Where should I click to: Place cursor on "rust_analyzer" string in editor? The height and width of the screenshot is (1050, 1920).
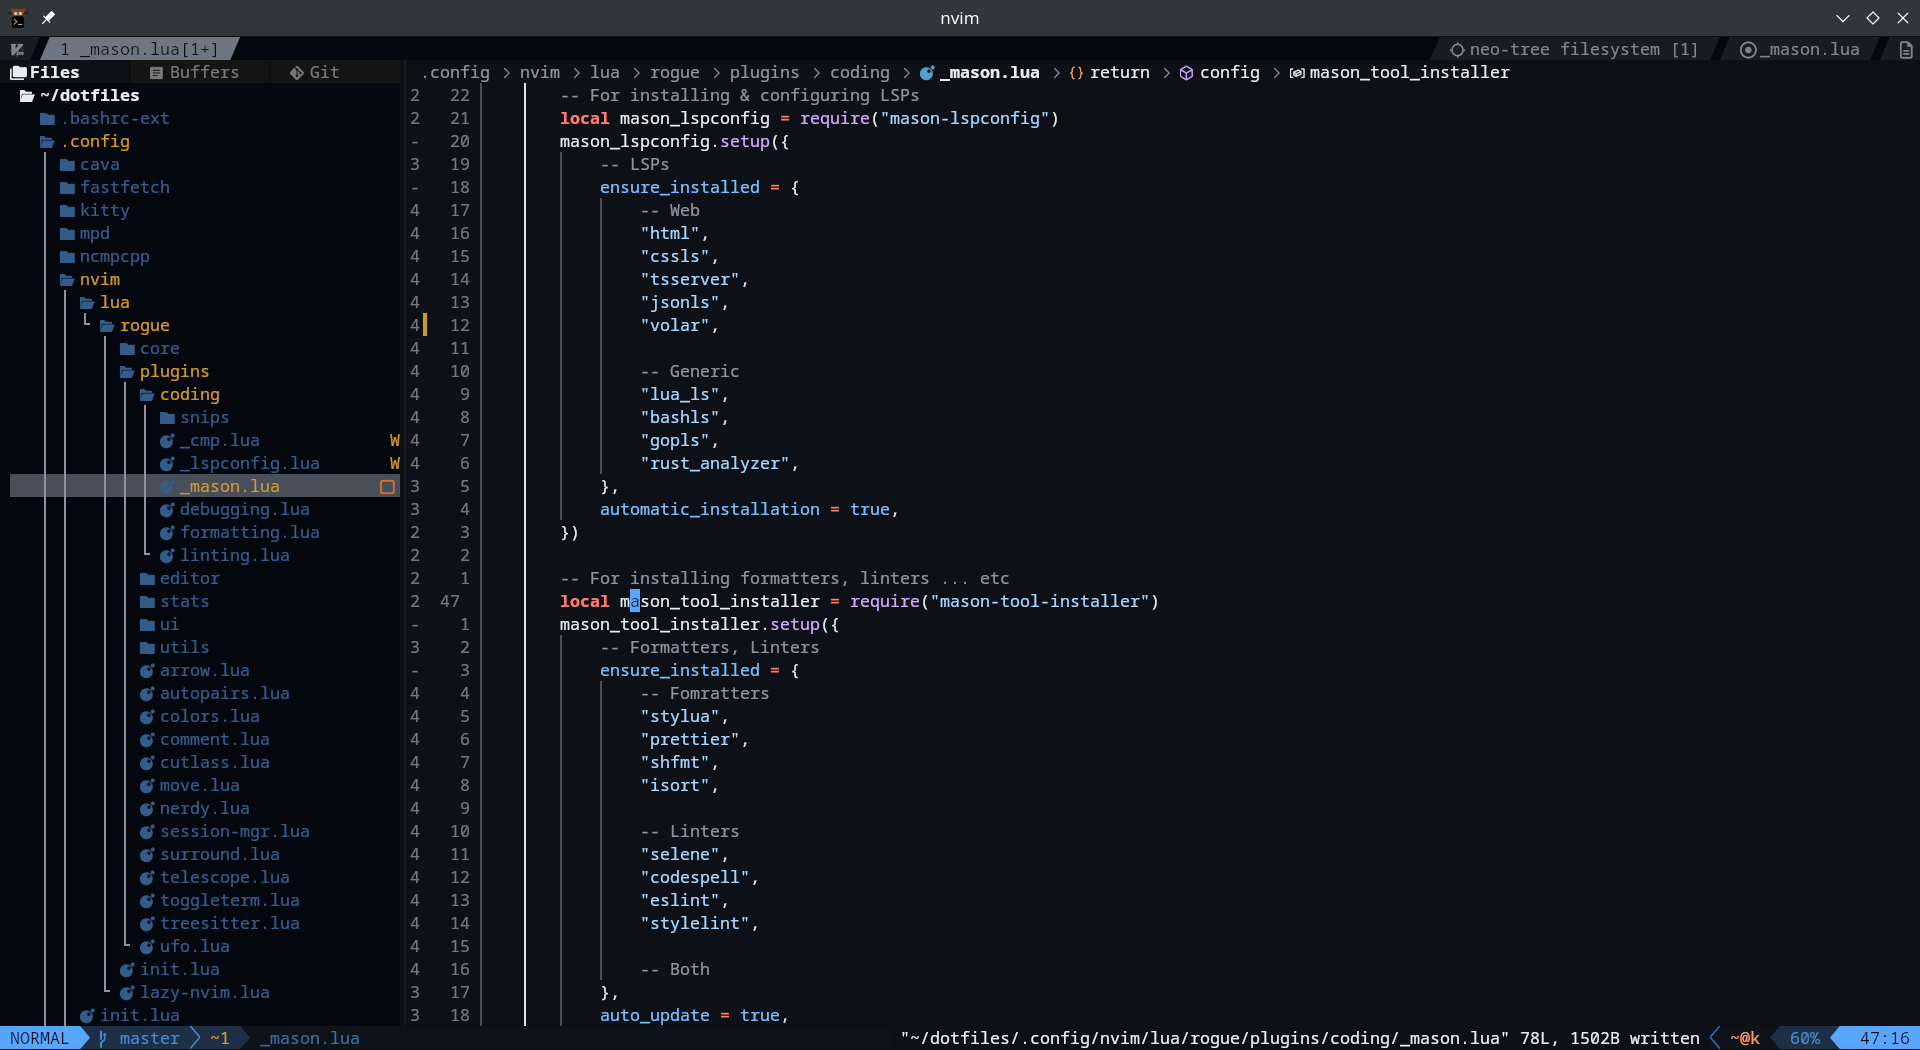tap(715, 464)
